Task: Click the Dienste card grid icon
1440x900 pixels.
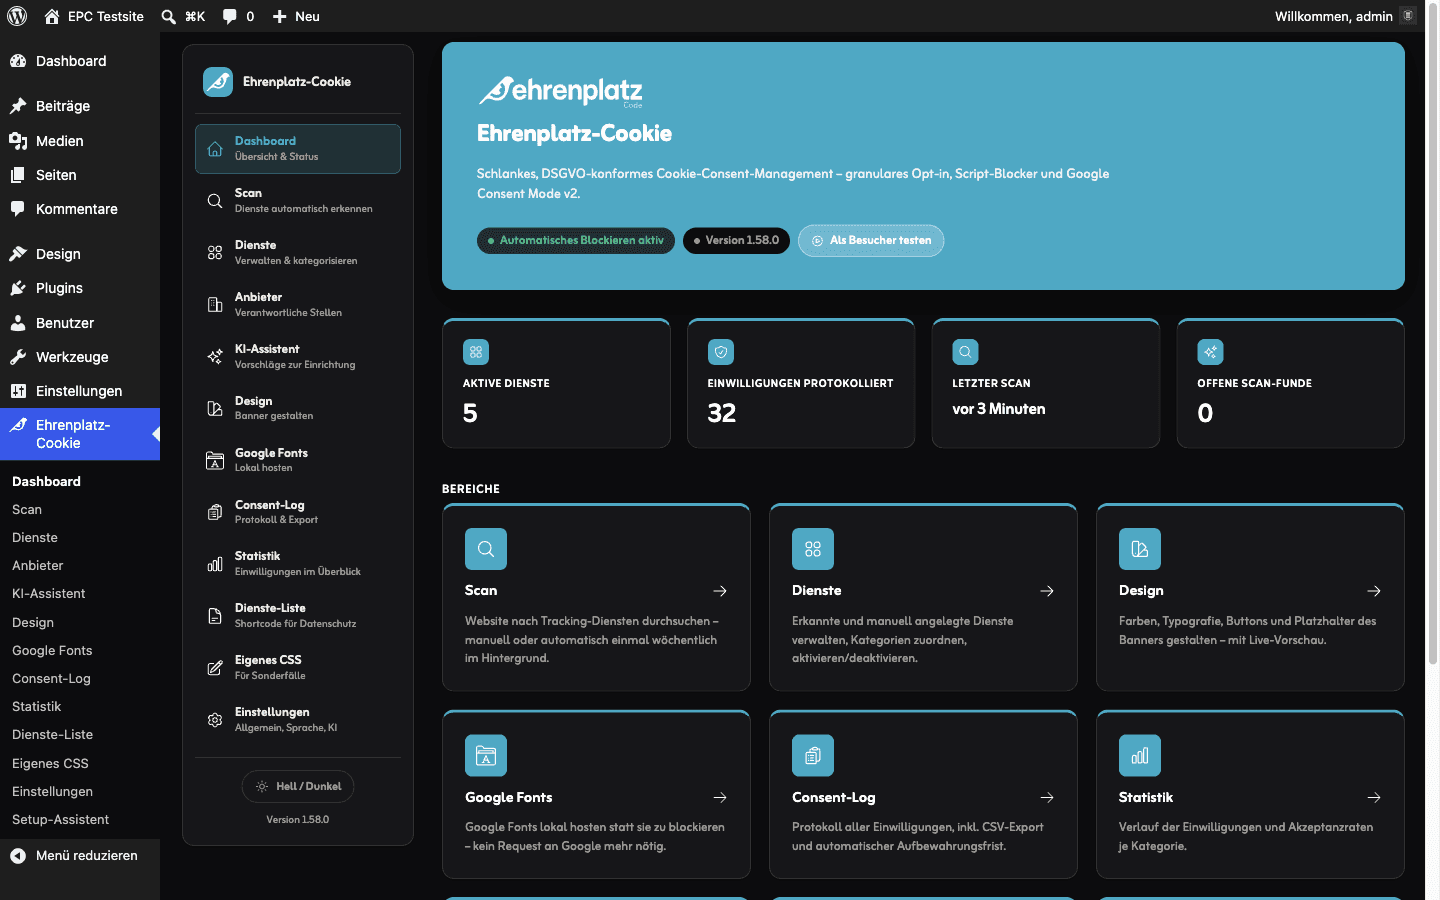Action: tap(813, 549)
